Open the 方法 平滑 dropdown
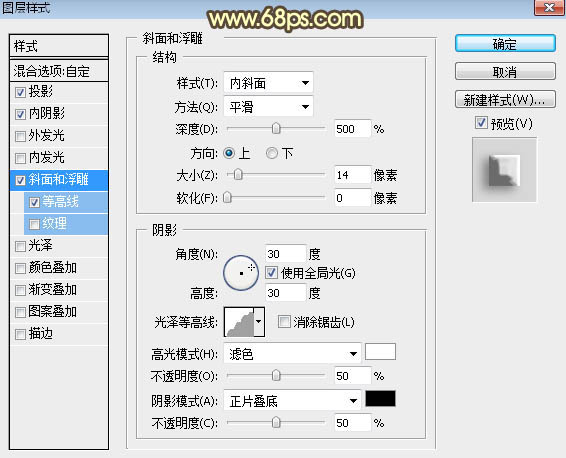Screen dimensions: 566x458 point(268,107)
